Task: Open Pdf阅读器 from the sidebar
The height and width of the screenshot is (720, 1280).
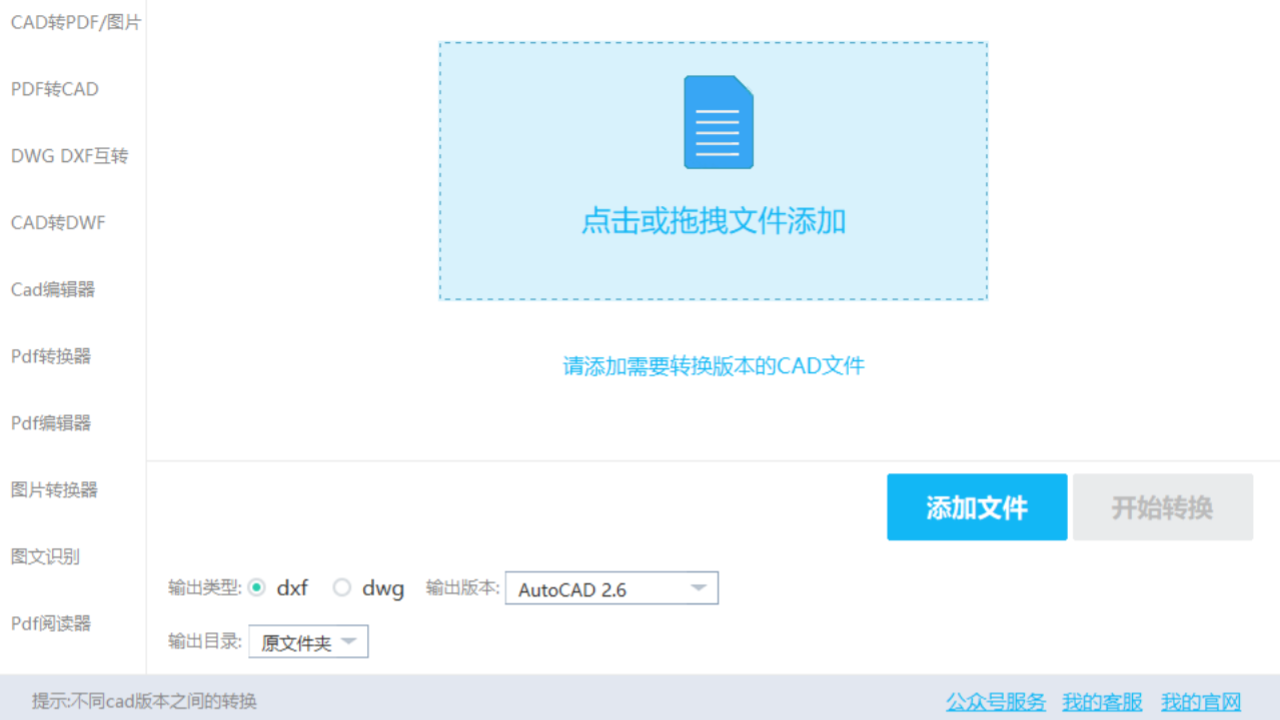Action: pyautogui.click(x=51, y=624)
